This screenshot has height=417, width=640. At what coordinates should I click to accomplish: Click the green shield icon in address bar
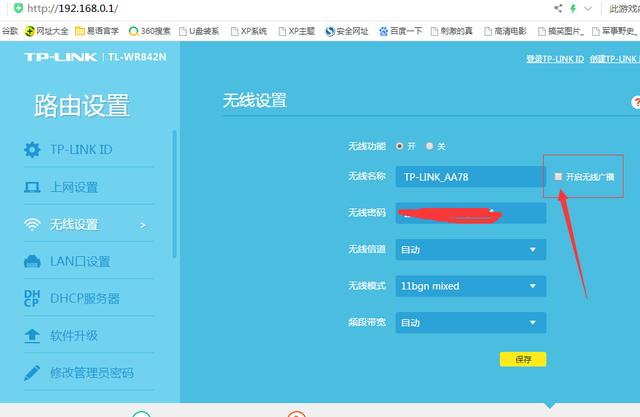tap(18, 8)
